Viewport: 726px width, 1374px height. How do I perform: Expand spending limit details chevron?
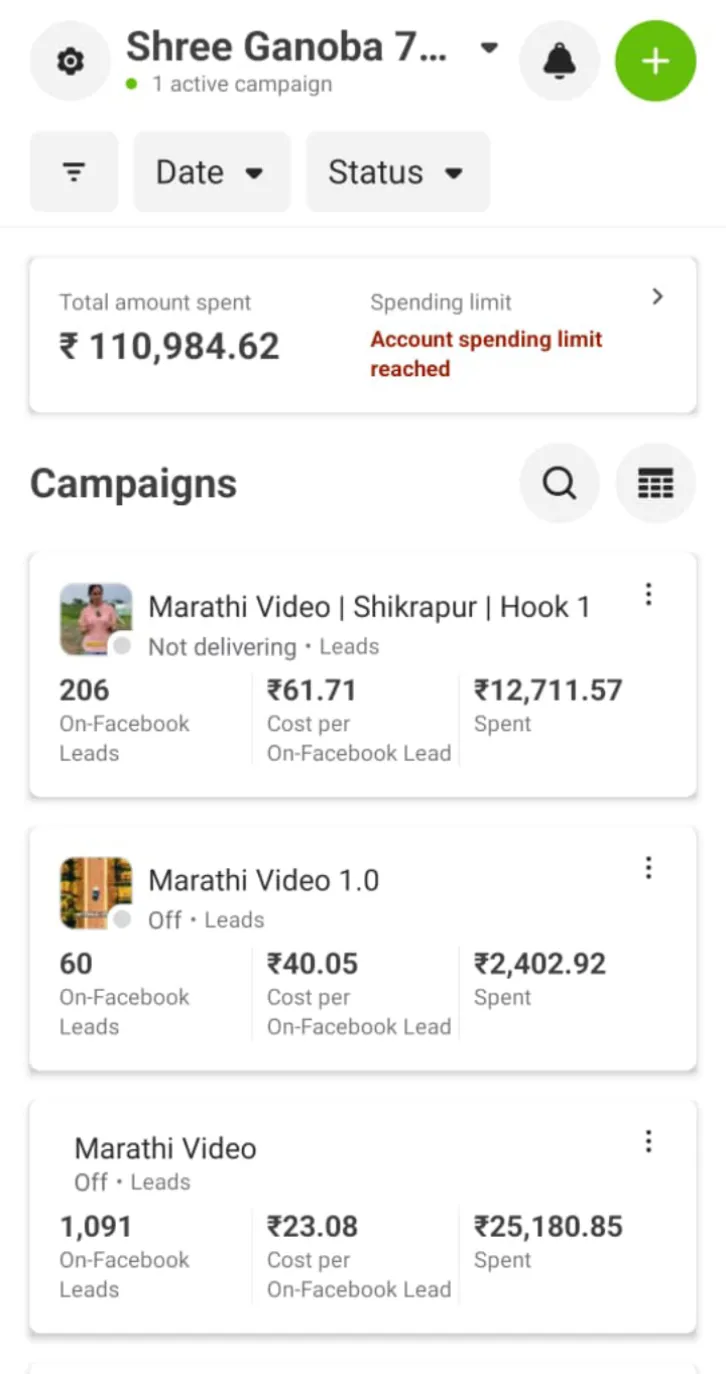657,297
